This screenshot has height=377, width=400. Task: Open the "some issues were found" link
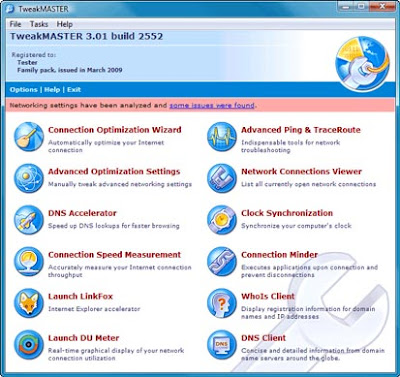(212, 105)
